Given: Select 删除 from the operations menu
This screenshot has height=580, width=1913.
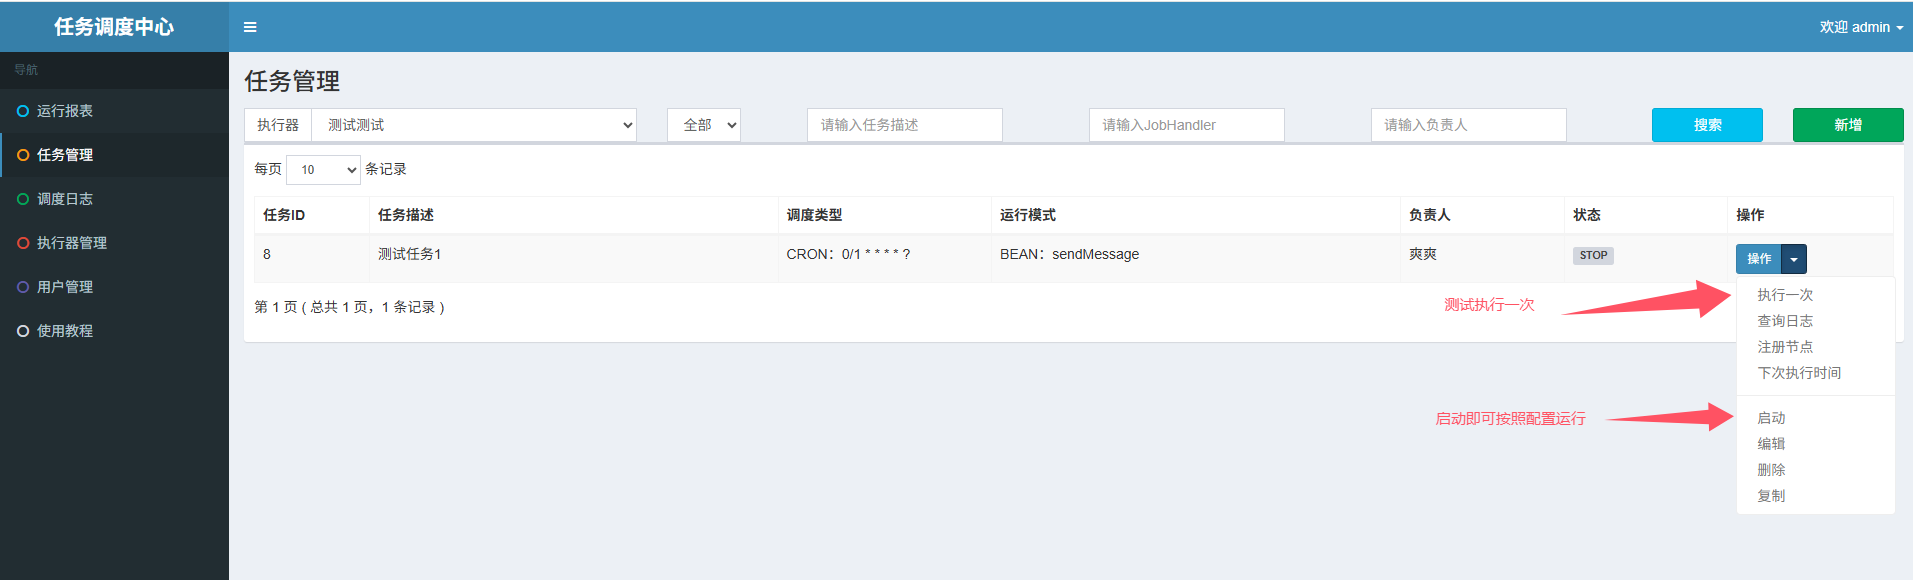Looking at the screenshot, I should (x=1771, y=470).
